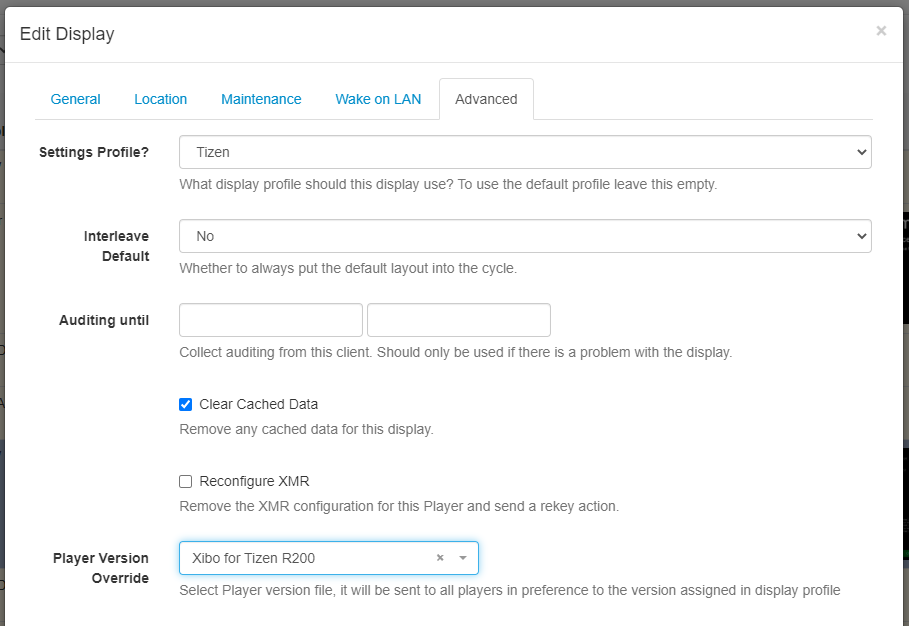
Task: Open the Settings Profile dropdown
Action: [525, 152]
